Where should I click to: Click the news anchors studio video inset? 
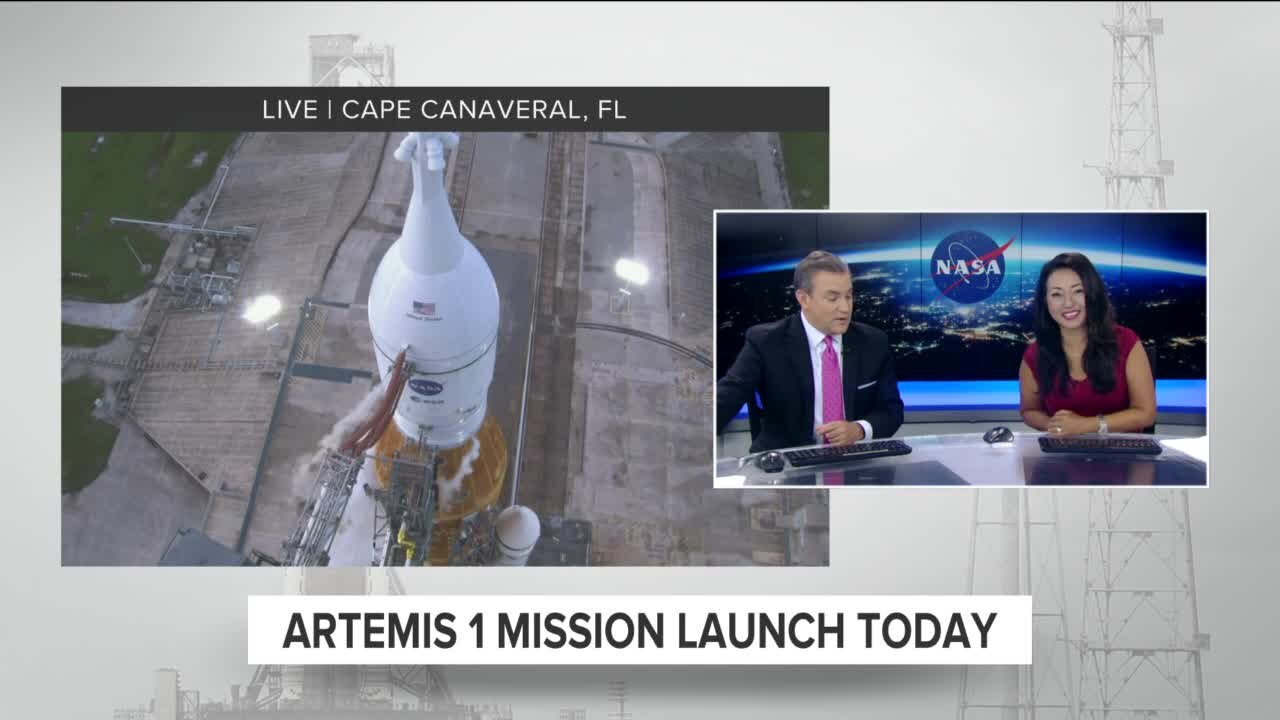coord(961,349)
